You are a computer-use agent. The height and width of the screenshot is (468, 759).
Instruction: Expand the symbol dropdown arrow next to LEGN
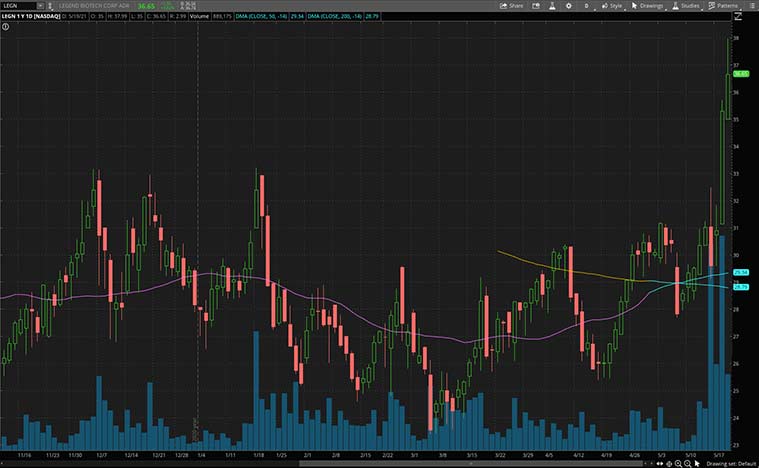point(40,5)
